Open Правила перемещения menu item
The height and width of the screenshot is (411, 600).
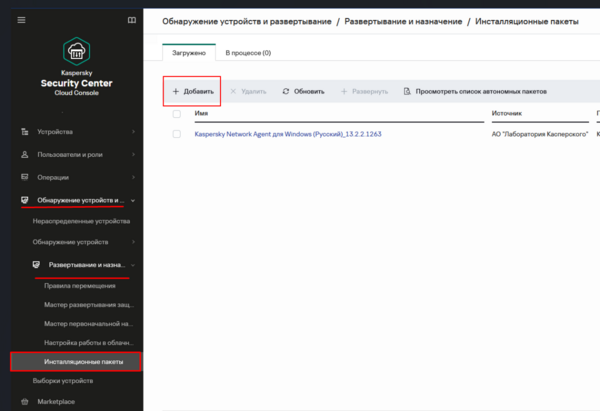(x=80, y=286)
